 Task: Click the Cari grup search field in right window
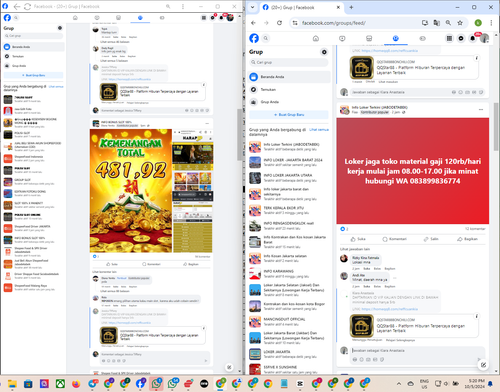tap(289, 62)
